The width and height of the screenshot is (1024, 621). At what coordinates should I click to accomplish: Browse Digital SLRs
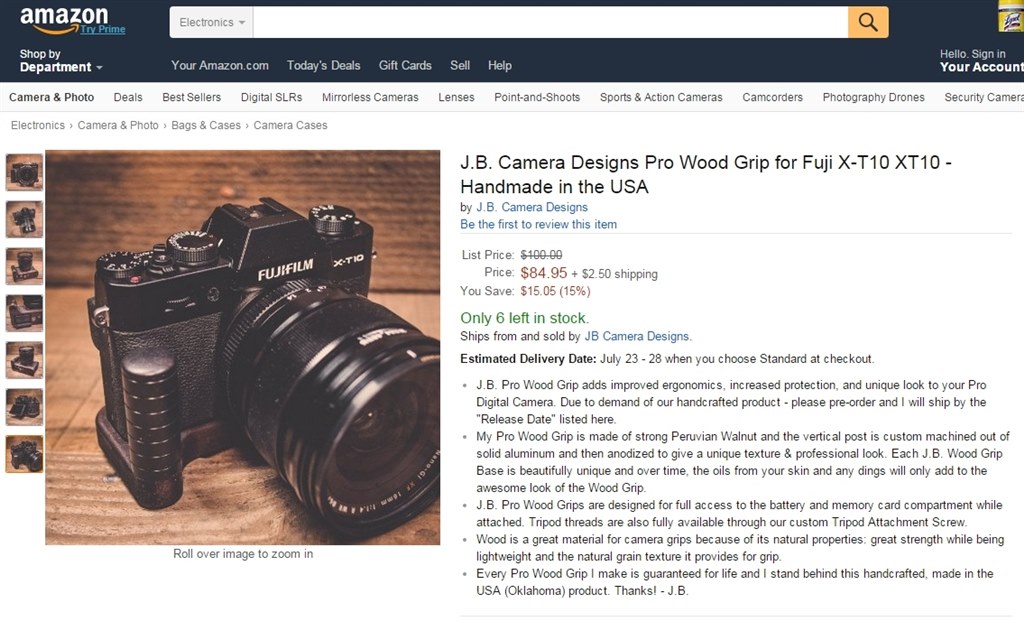coord(272,97)
